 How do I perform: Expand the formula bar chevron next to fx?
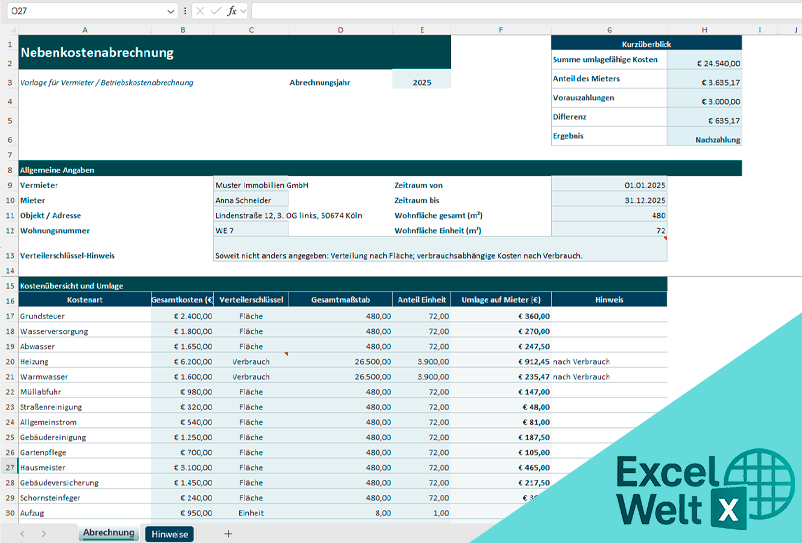click(243, 11)
